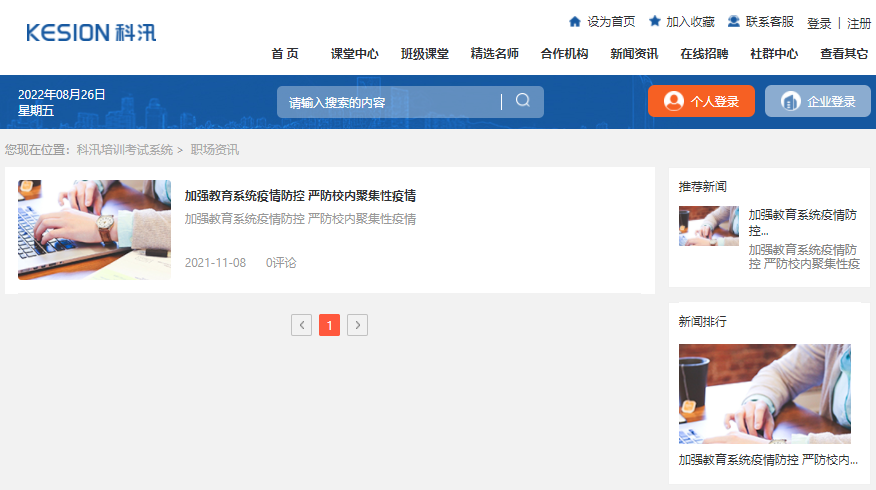Screen dimensions: 876x490
Task: Click the magnifier search icon
Action: click(523, 101)
